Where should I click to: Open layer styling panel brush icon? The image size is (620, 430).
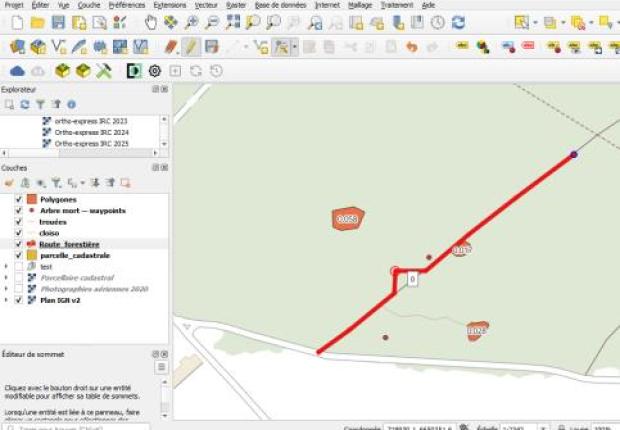[9, 183]
